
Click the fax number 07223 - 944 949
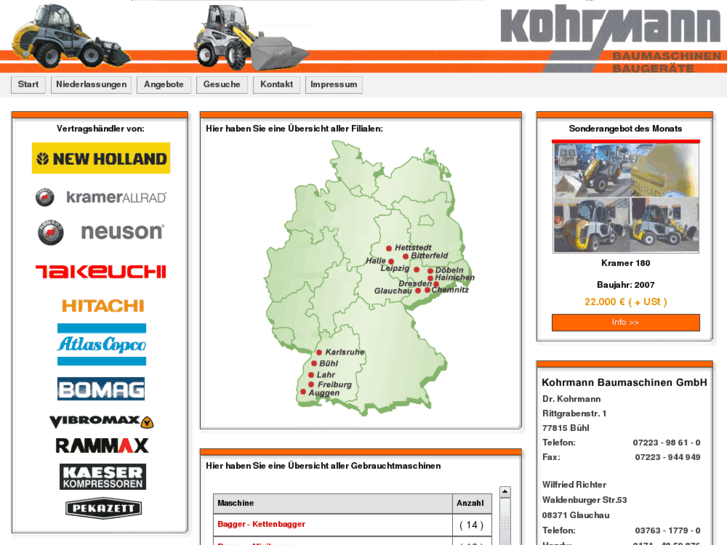click(668, 457)
